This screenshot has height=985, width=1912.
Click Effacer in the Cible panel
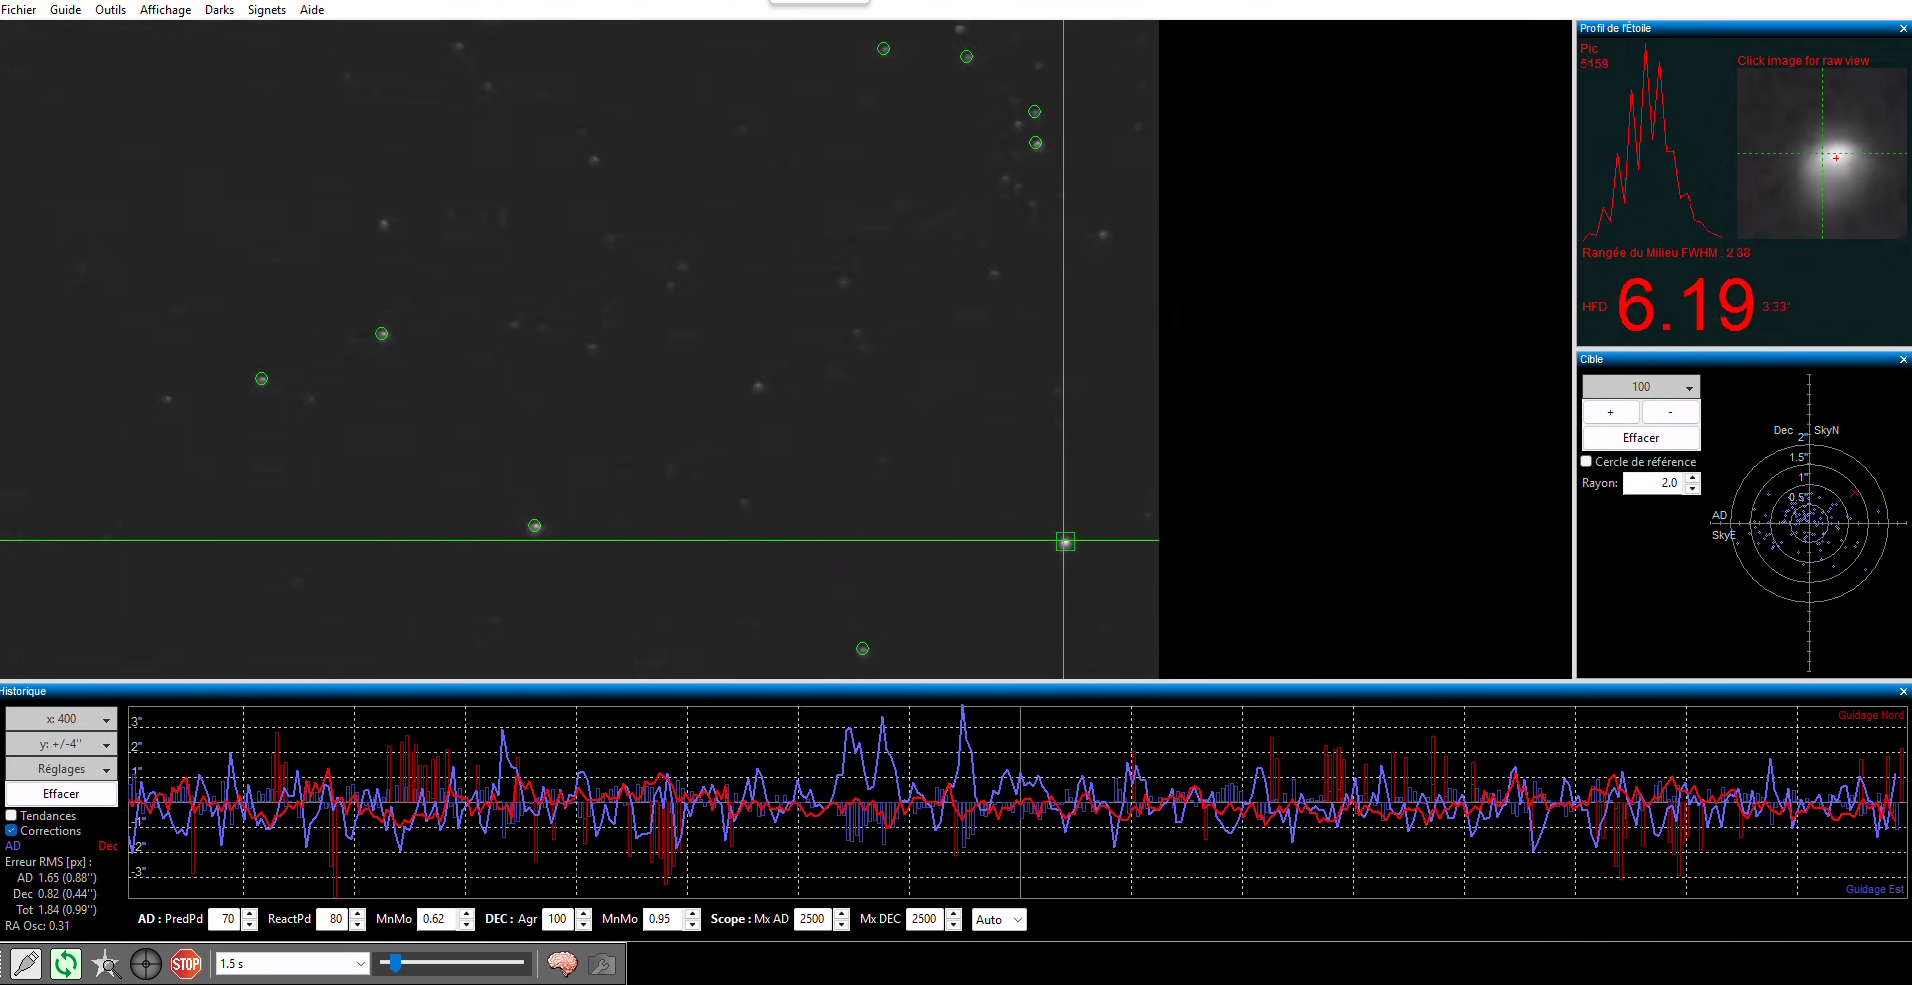[x=1641, y=438]
